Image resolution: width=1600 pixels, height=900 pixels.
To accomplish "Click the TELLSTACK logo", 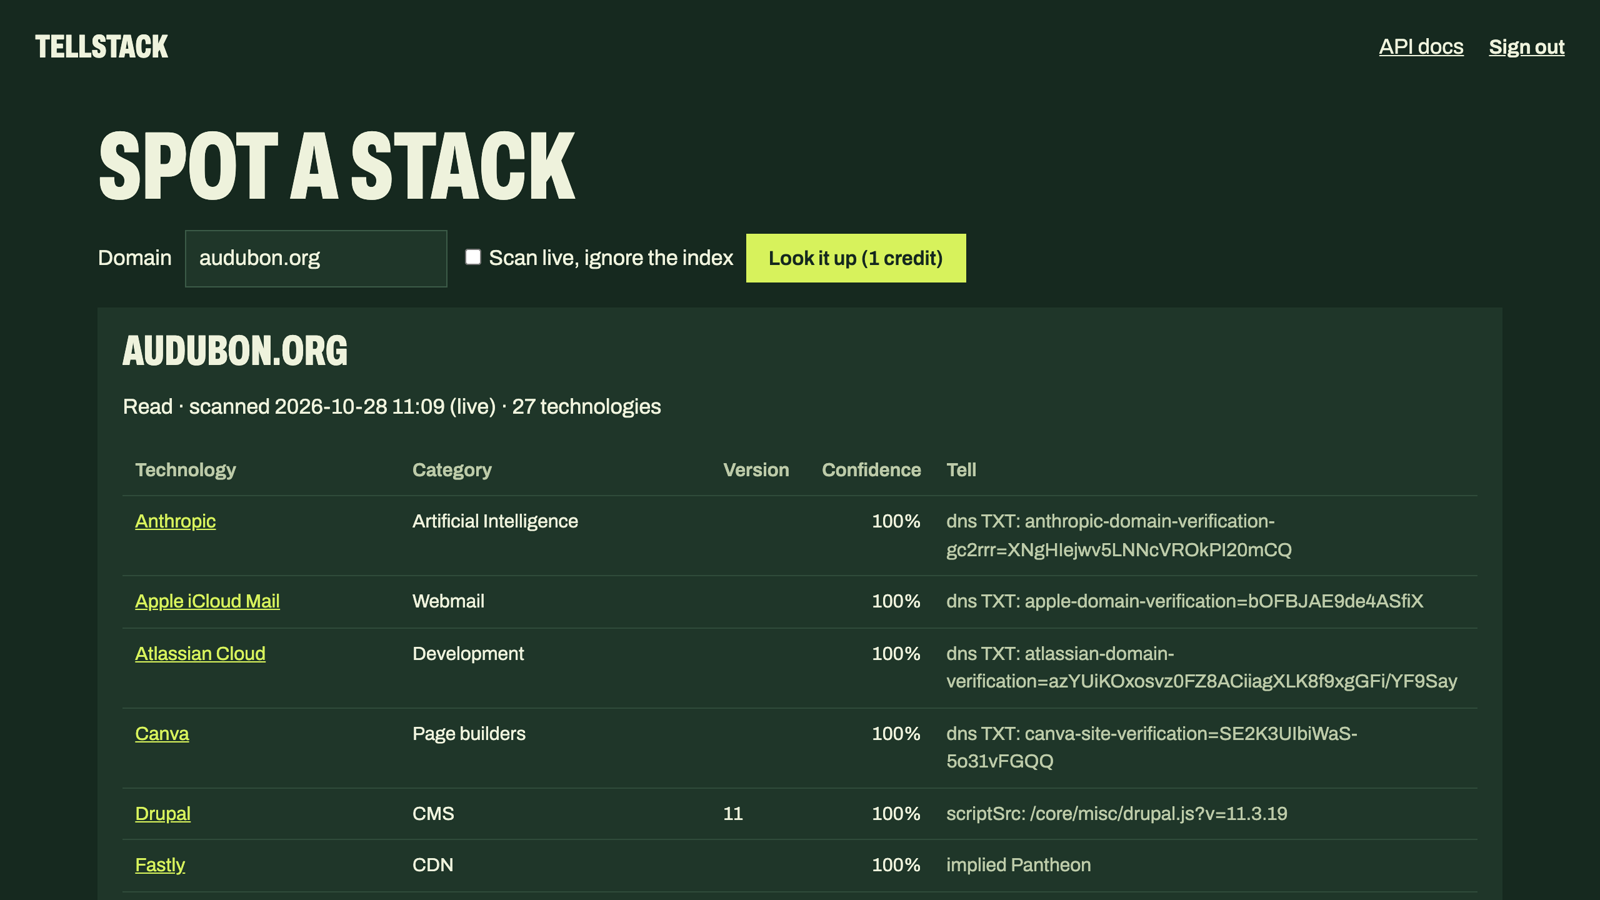I will [x=102, y=47].
